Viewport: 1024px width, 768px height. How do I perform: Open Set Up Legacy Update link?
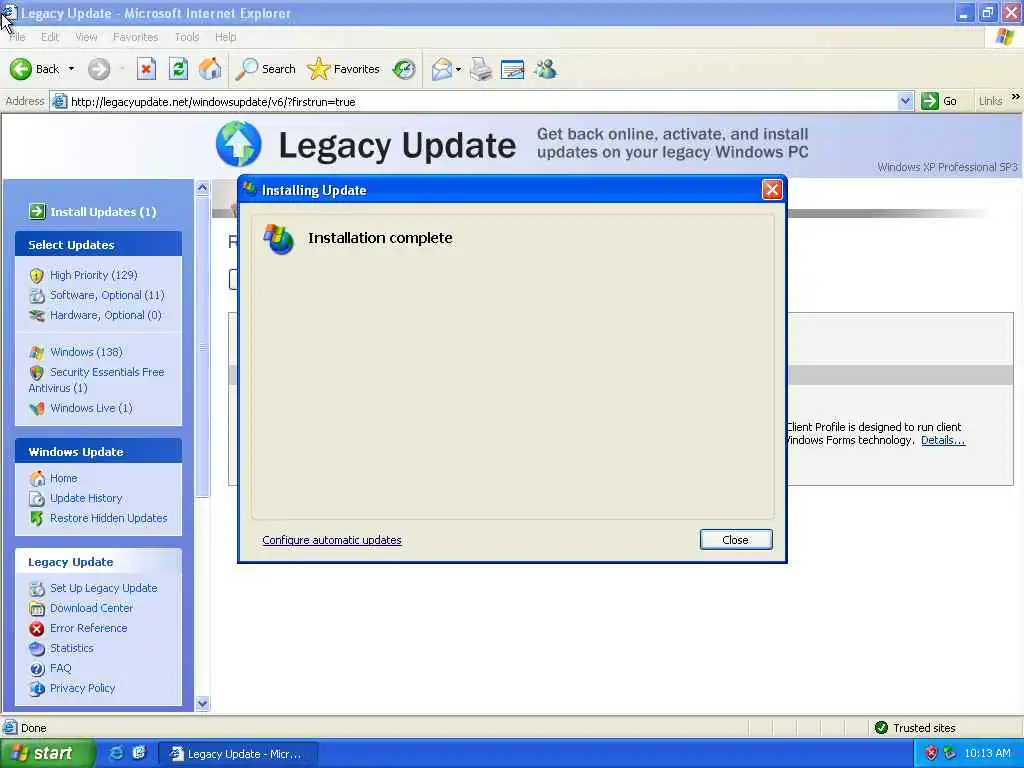pos(104,588)
